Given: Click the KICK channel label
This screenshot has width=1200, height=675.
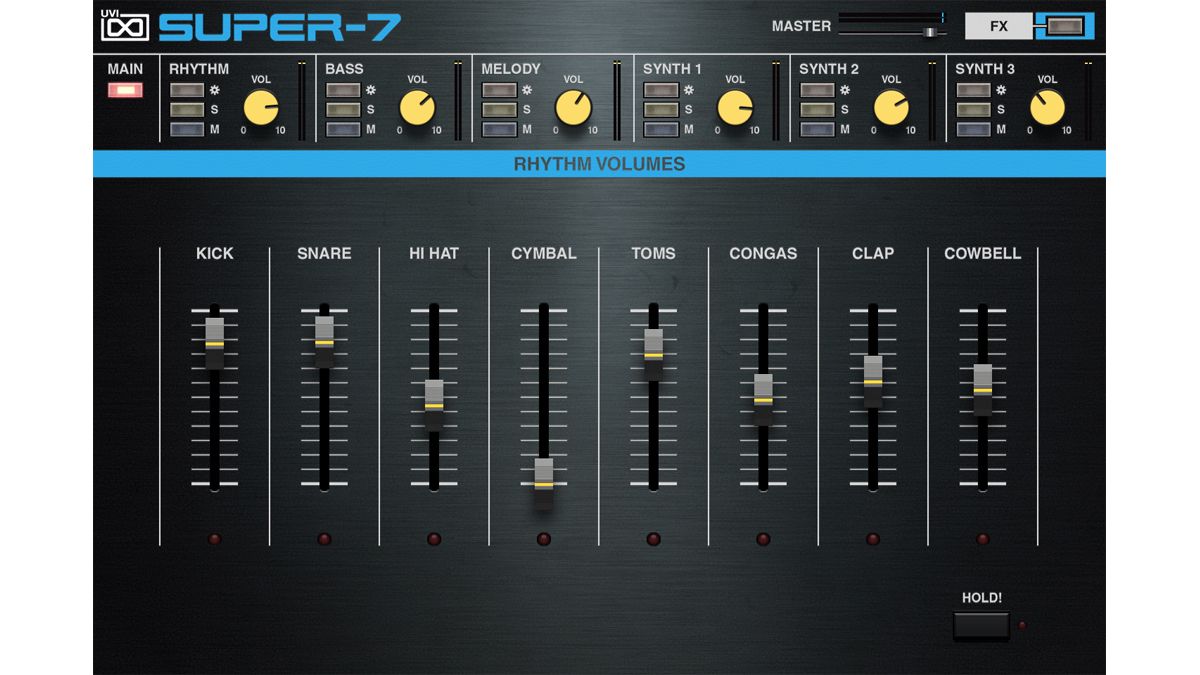Looking at the screenshot, I should tap(215, 254).
